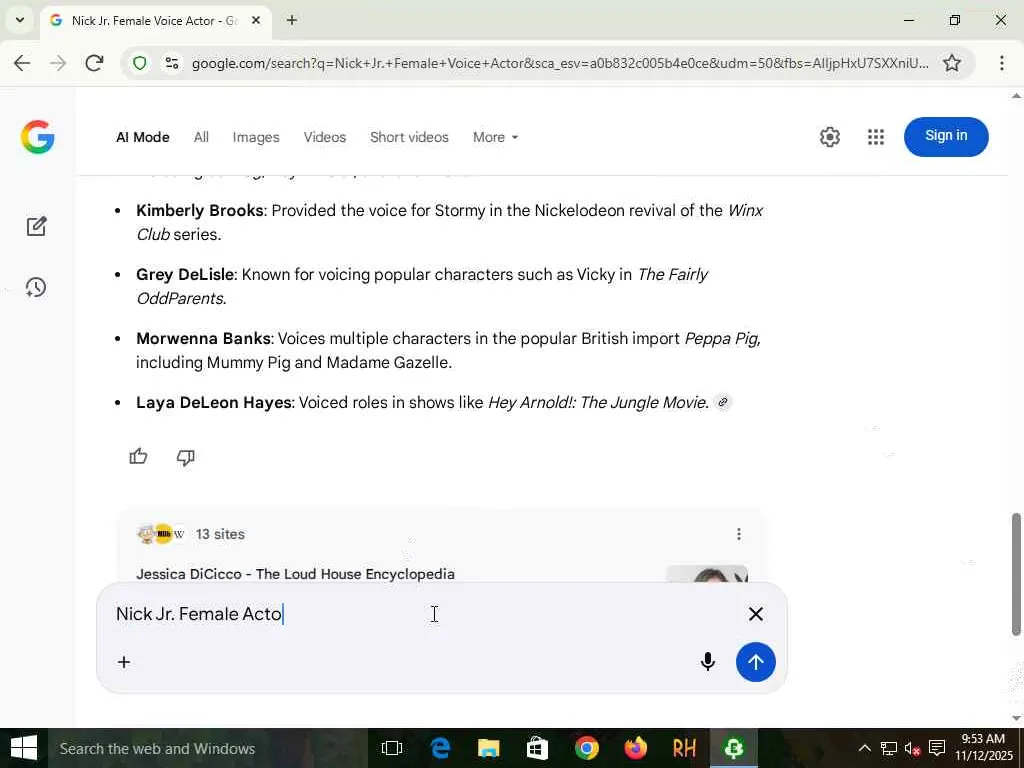Give the response a thumbs down
This screenshot has width=1024, height=768.
tap(185, 456)
